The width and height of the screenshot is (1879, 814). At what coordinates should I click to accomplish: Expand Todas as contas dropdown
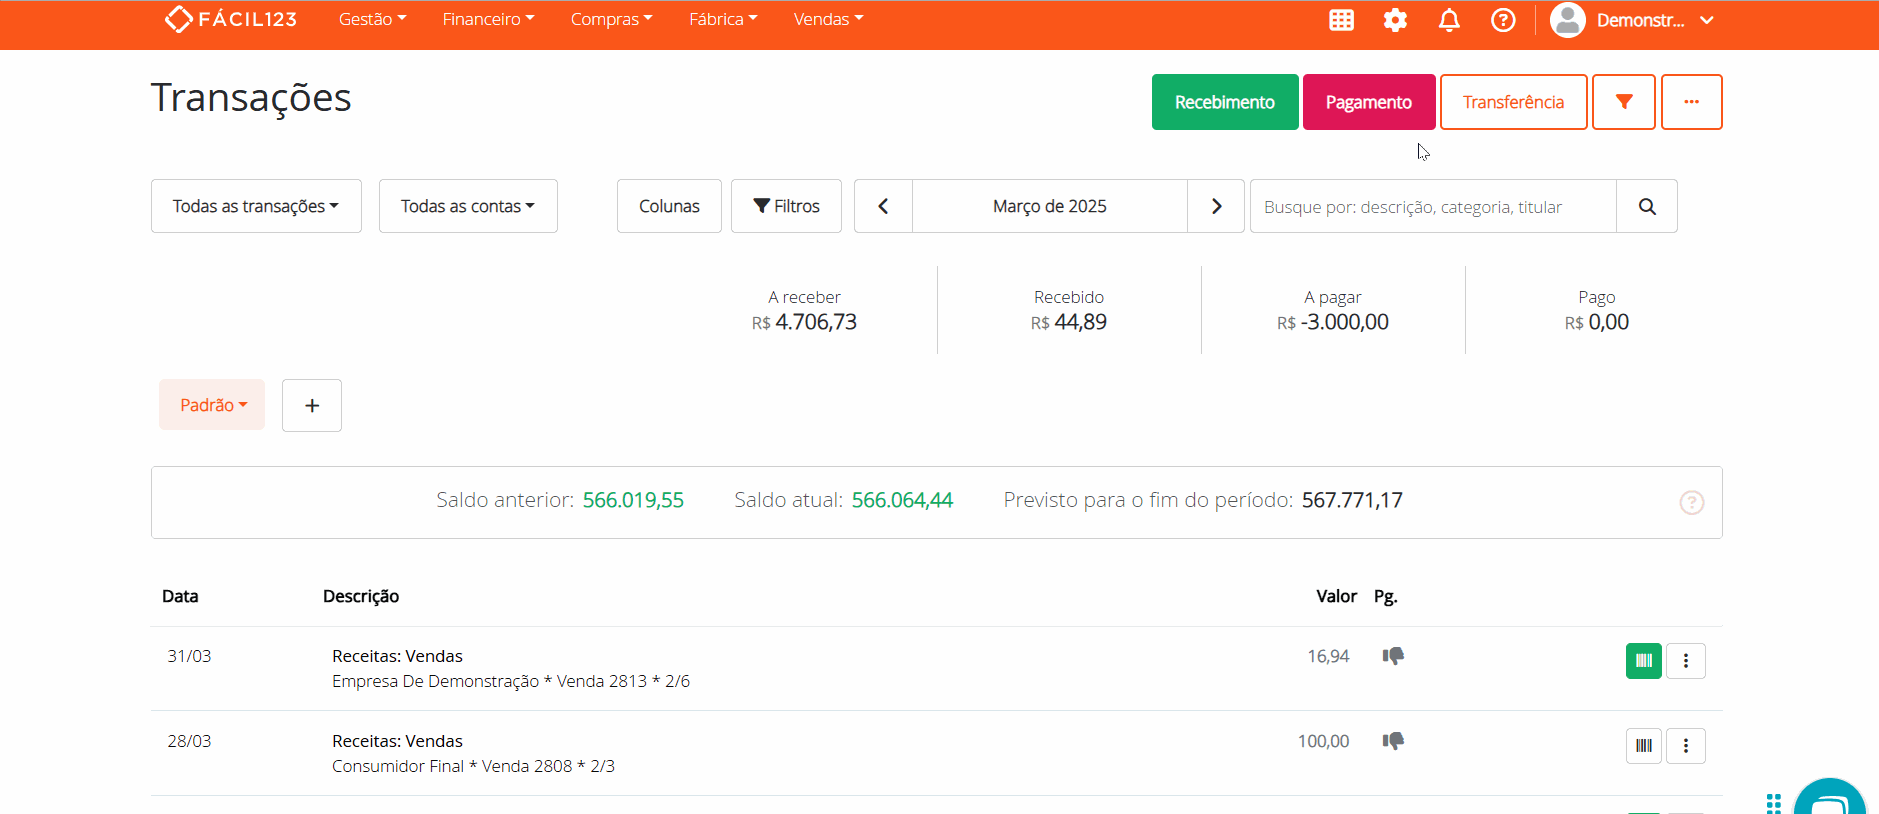[468, 206]
